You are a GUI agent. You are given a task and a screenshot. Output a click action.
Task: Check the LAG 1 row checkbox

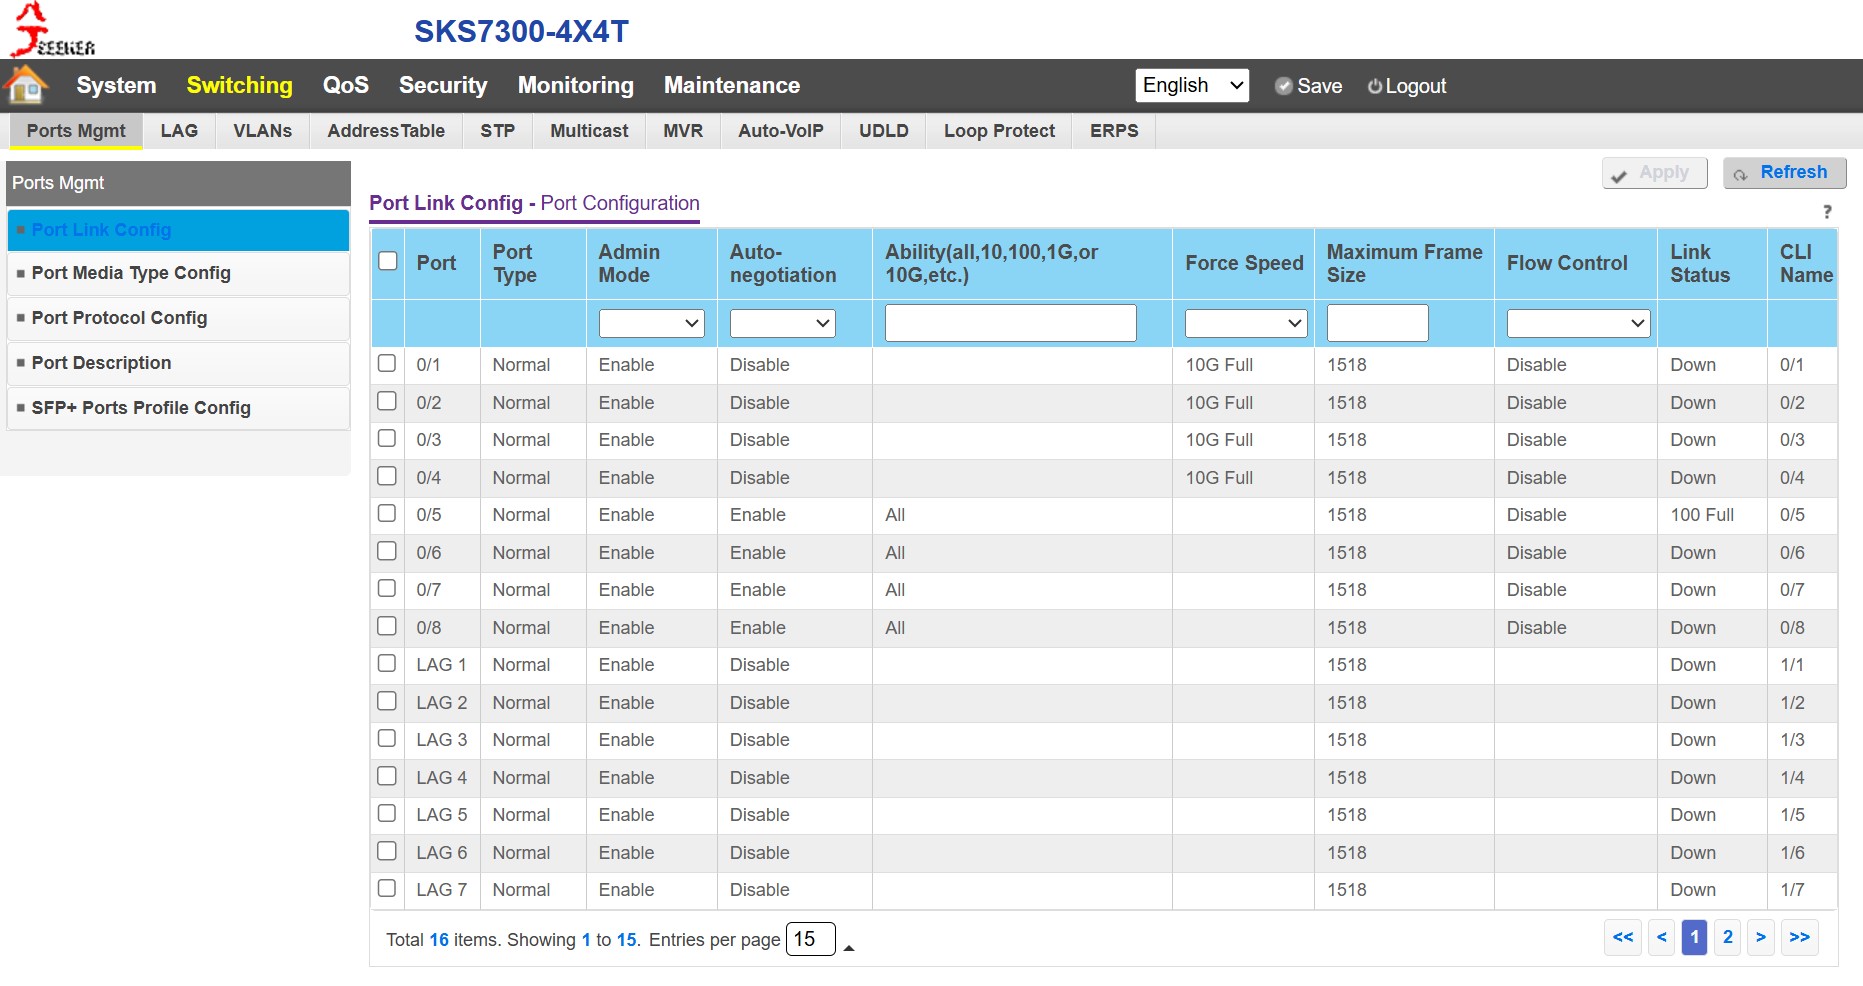(387, 663)
